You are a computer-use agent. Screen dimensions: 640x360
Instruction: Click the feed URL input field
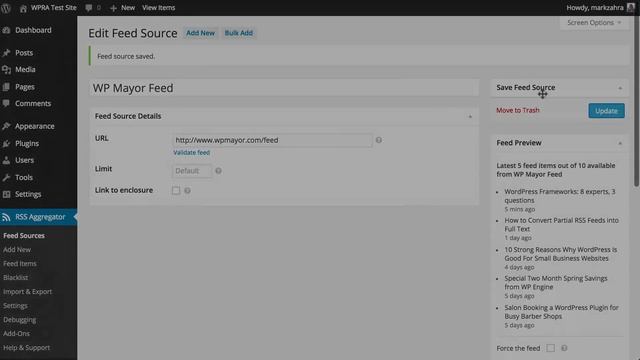[x=272, y=140]
